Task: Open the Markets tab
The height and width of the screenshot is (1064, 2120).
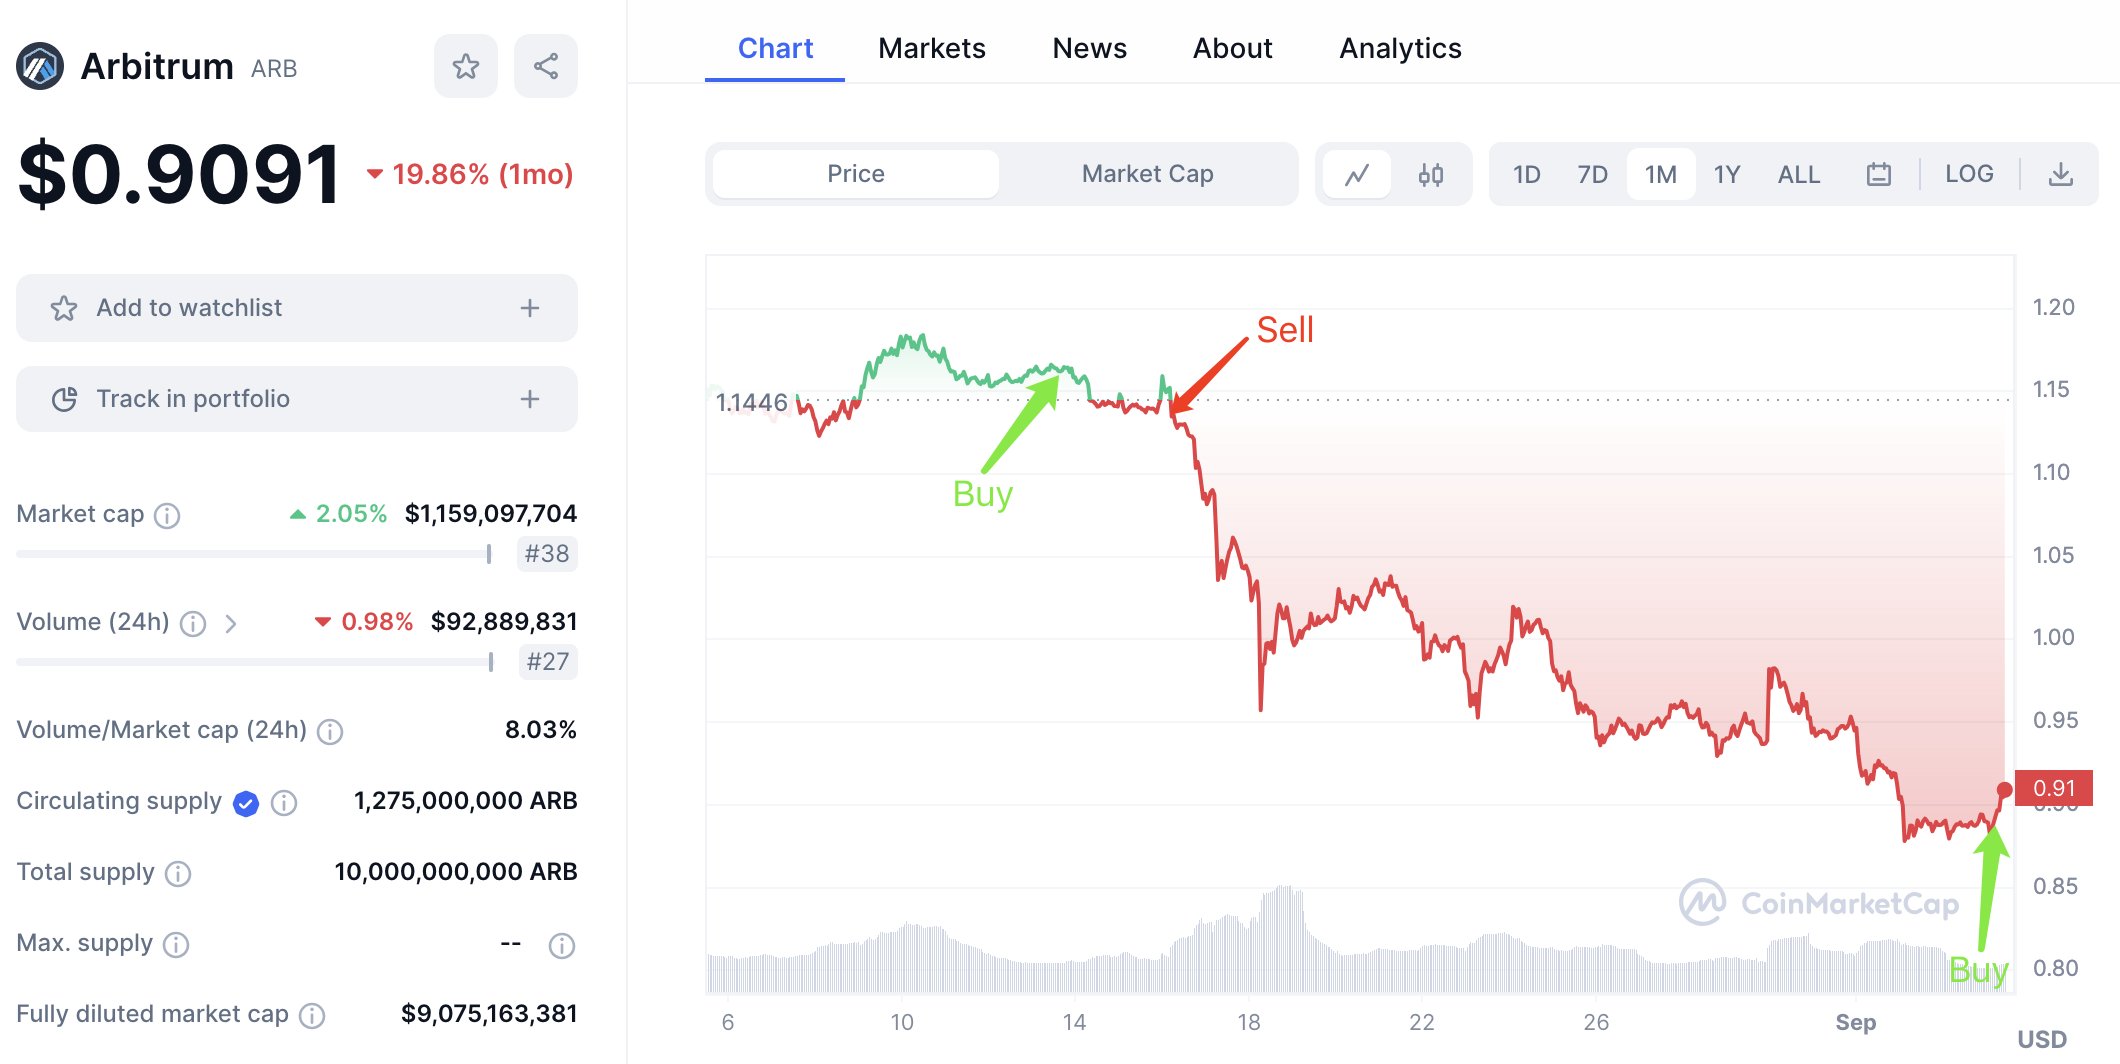Action: (x=931, y=48)
